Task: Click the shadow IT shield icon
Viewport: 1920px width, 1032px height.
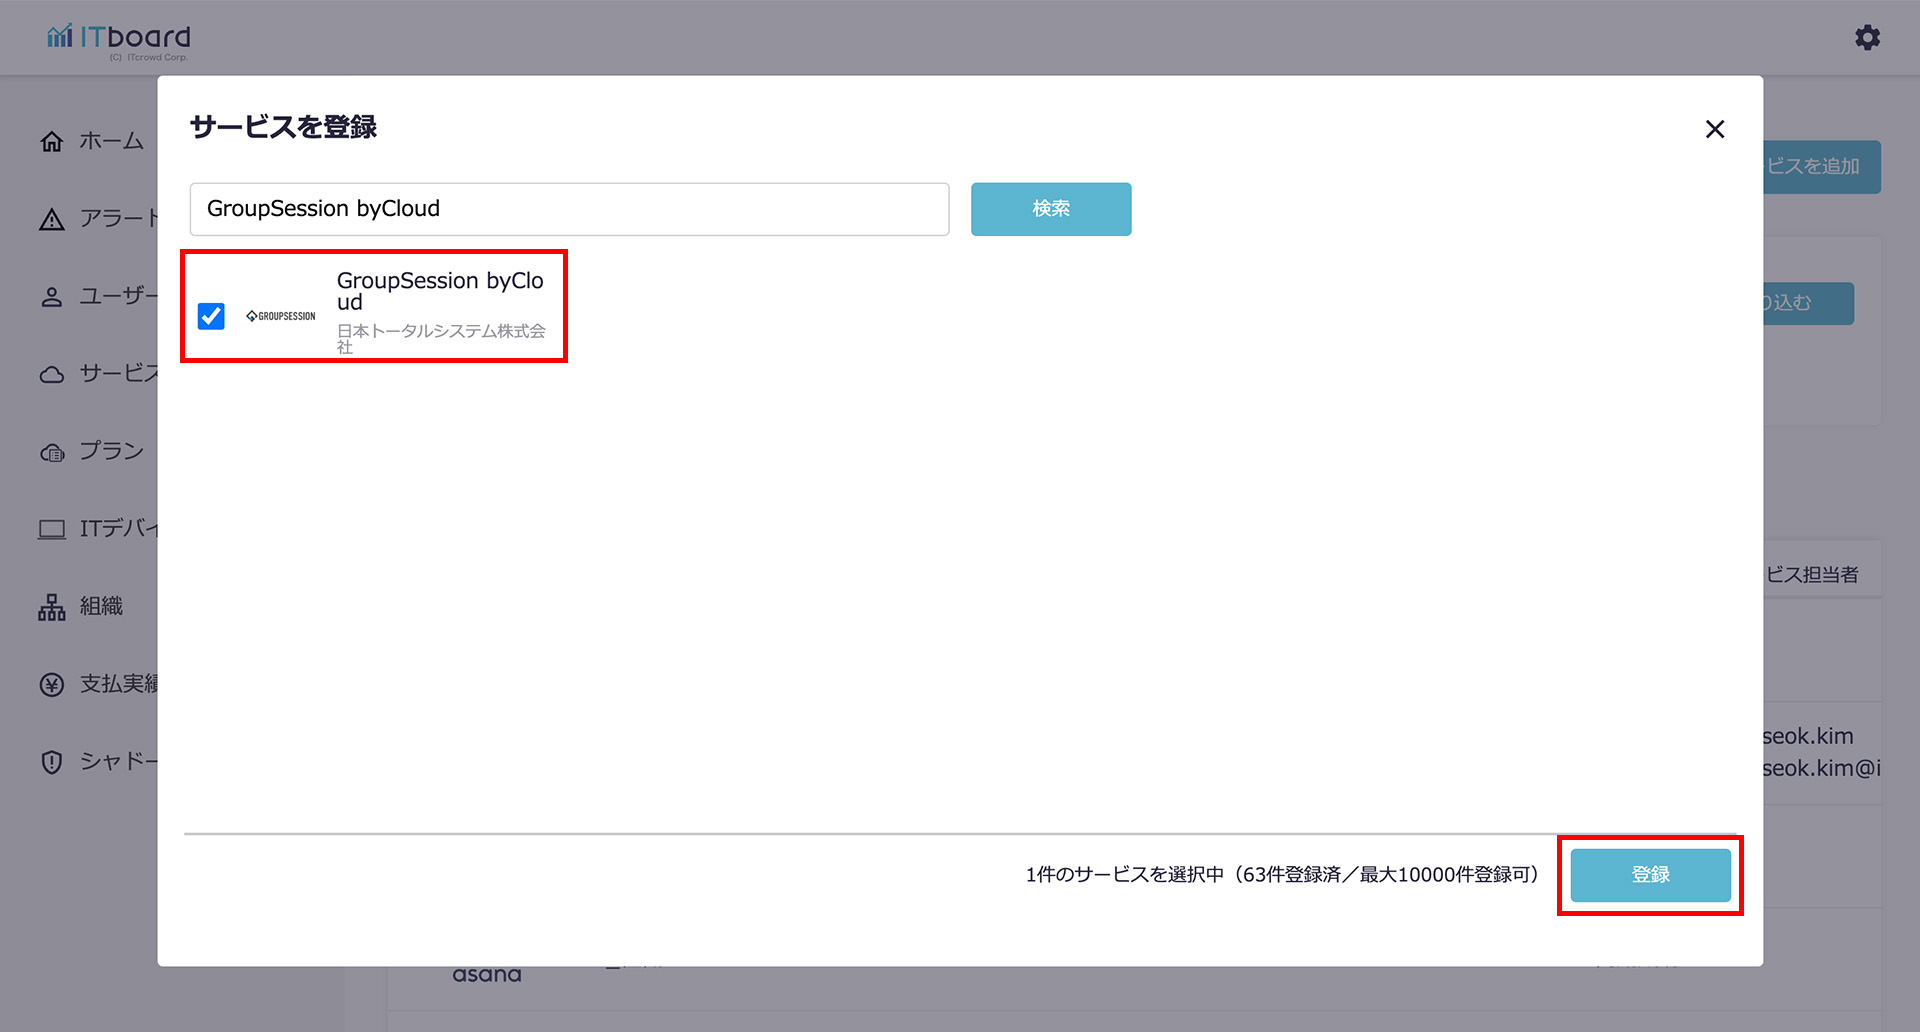Action: (x=52, y=762)
